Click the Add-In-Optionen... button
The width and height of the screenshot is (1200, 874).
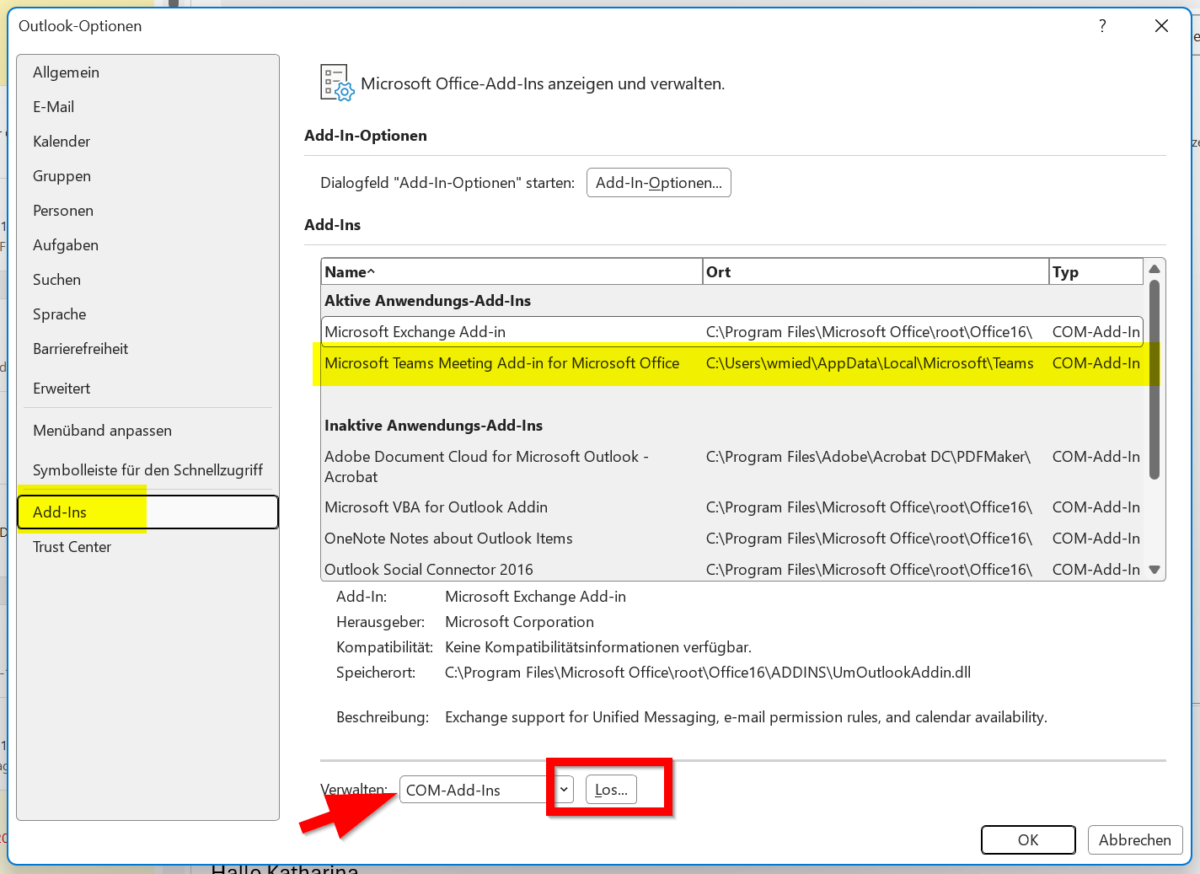(659, 183)
